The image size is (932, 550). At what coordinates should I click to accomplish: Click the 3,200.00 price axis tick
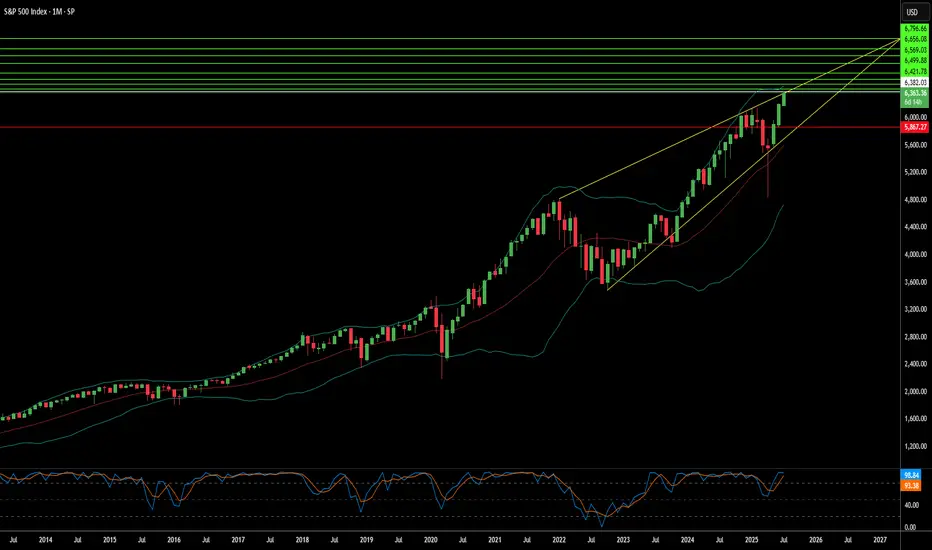(915, 309)
